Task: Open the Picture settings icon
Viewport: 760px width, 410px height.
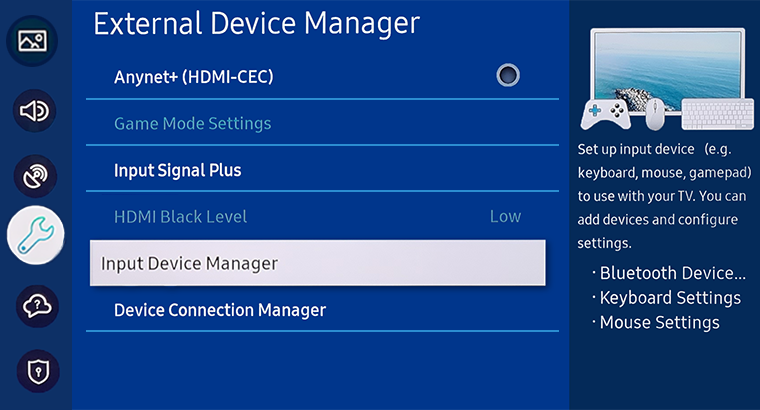Action: pyautogui.click(x=32, y=41)
